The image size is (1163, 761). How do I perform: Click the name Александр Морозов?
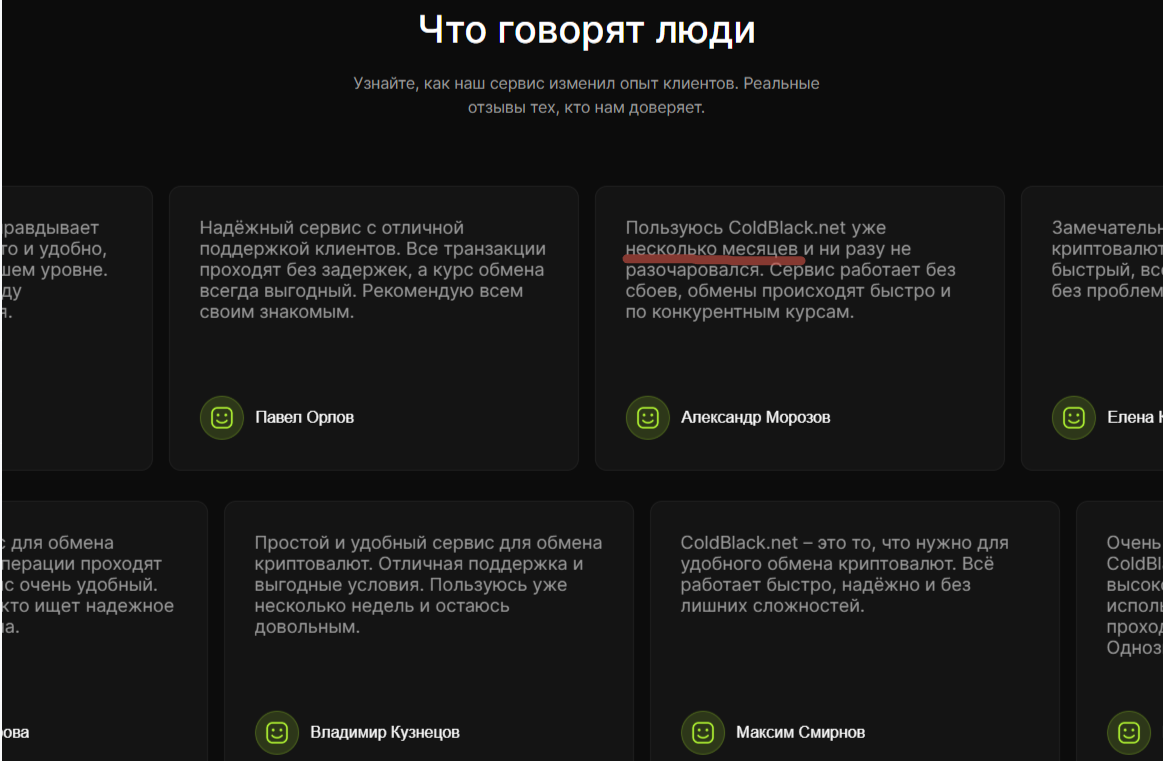[756, 417]
